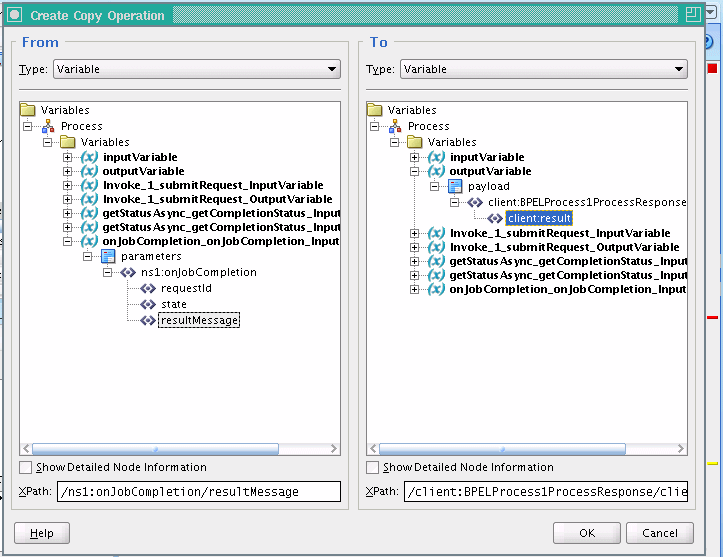Click the inputVariable icon in the To tree
Image resolution: width=723 pixels, height=557 pixels.
click(436, 157)
